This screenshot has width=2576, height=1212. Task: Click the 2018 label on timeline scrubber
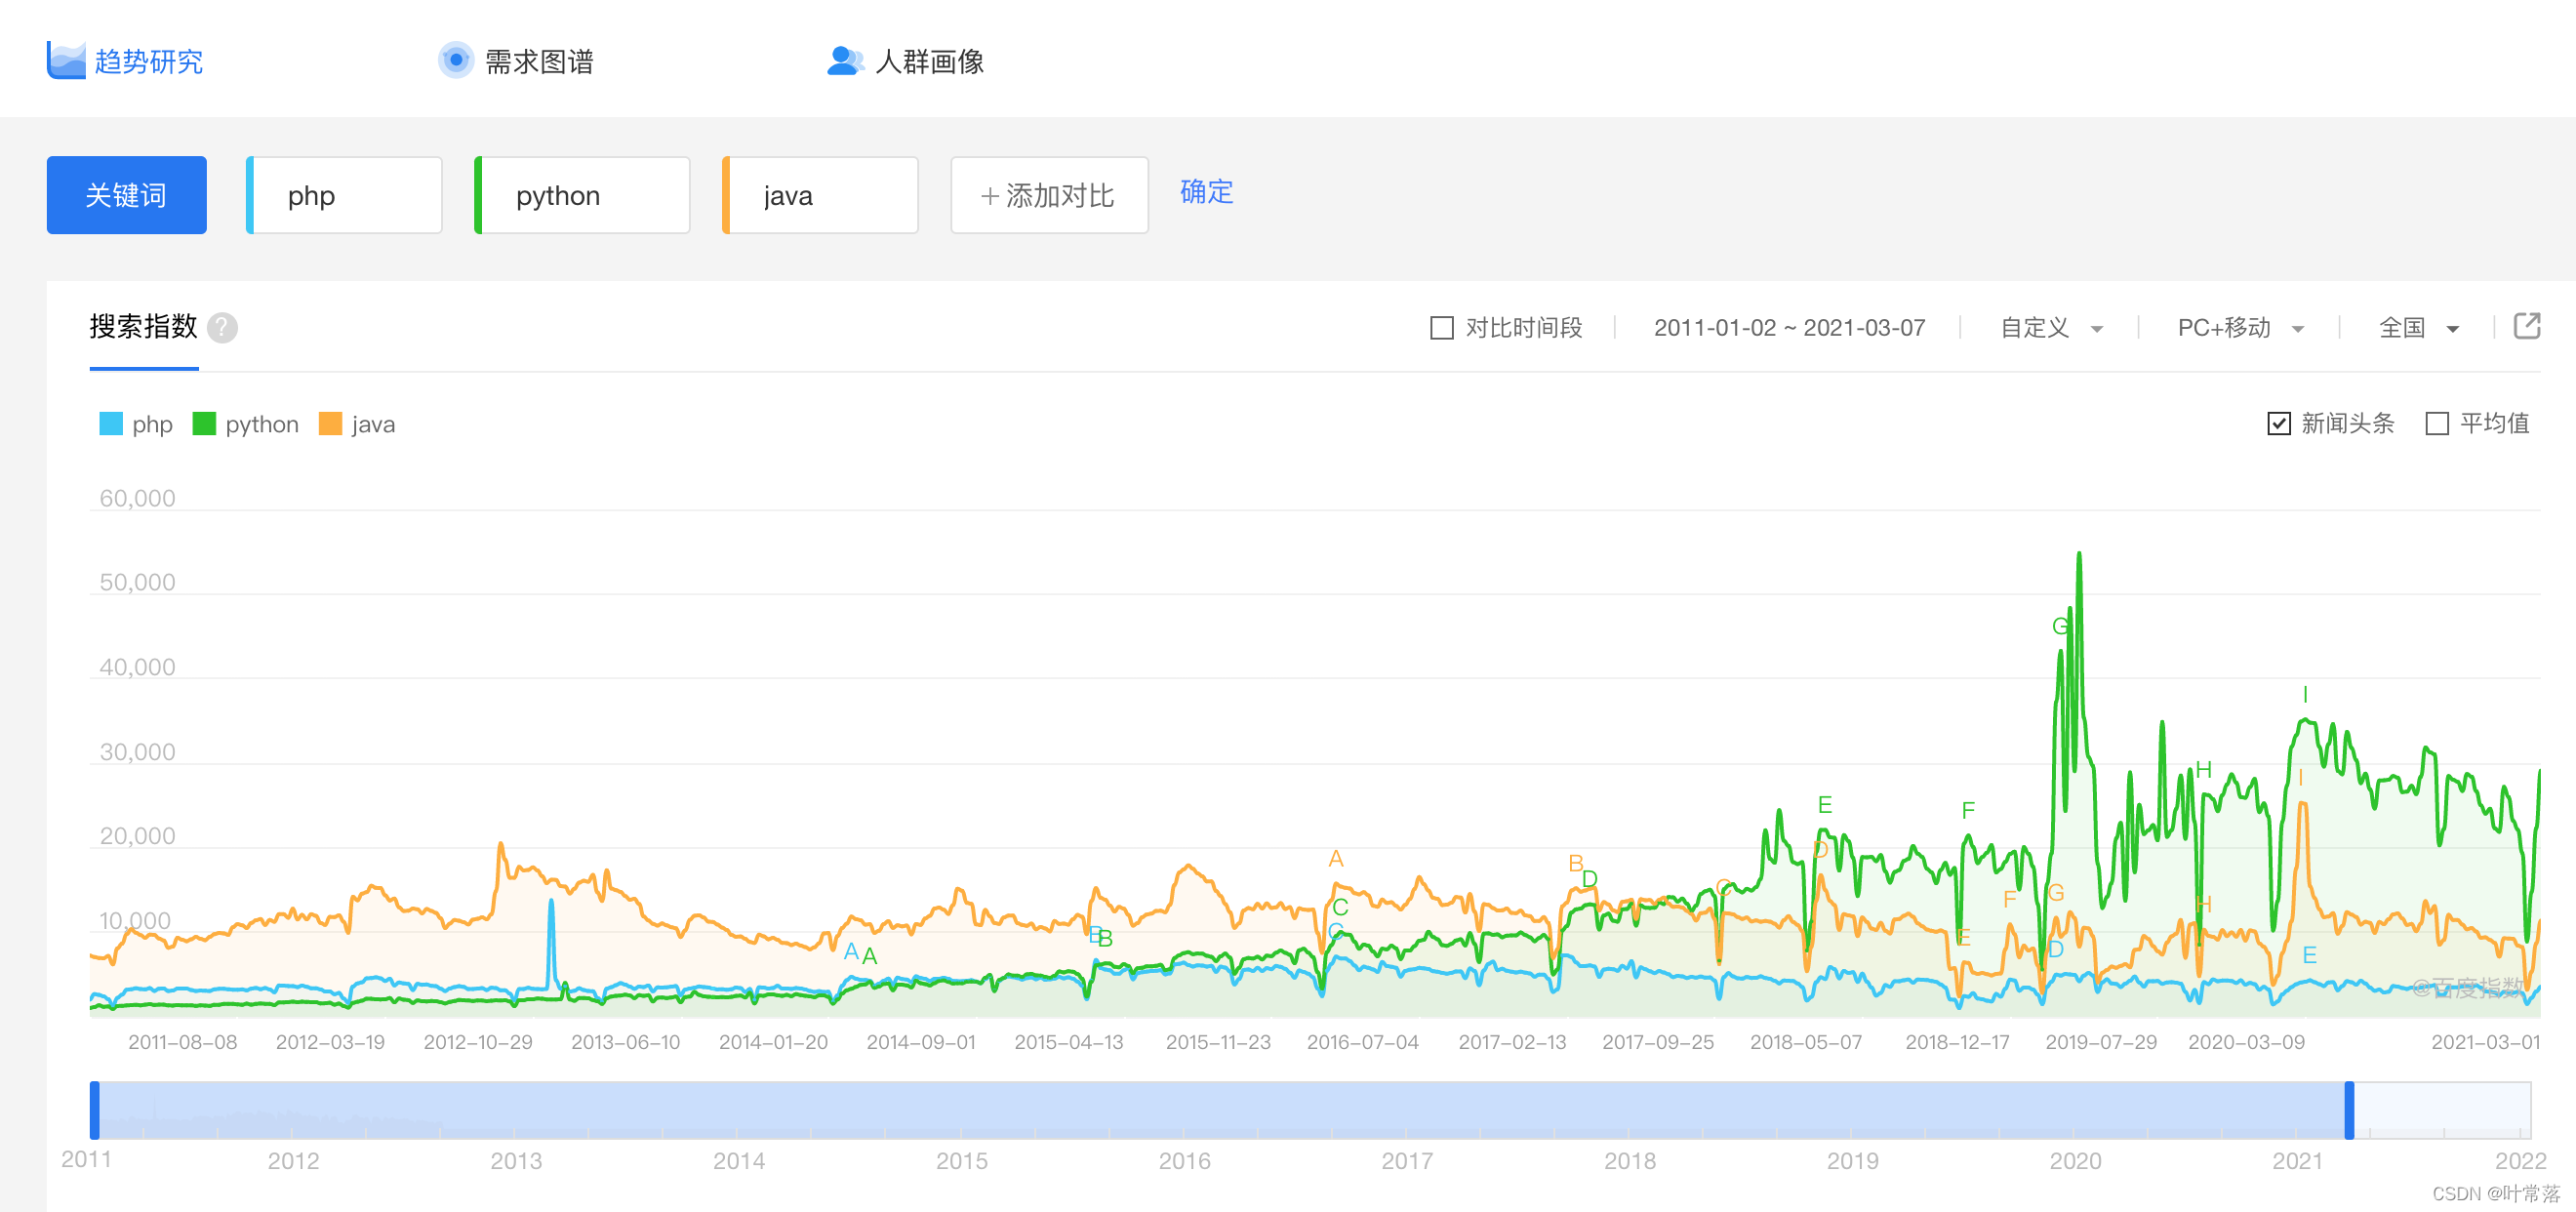point(1629,1161)
